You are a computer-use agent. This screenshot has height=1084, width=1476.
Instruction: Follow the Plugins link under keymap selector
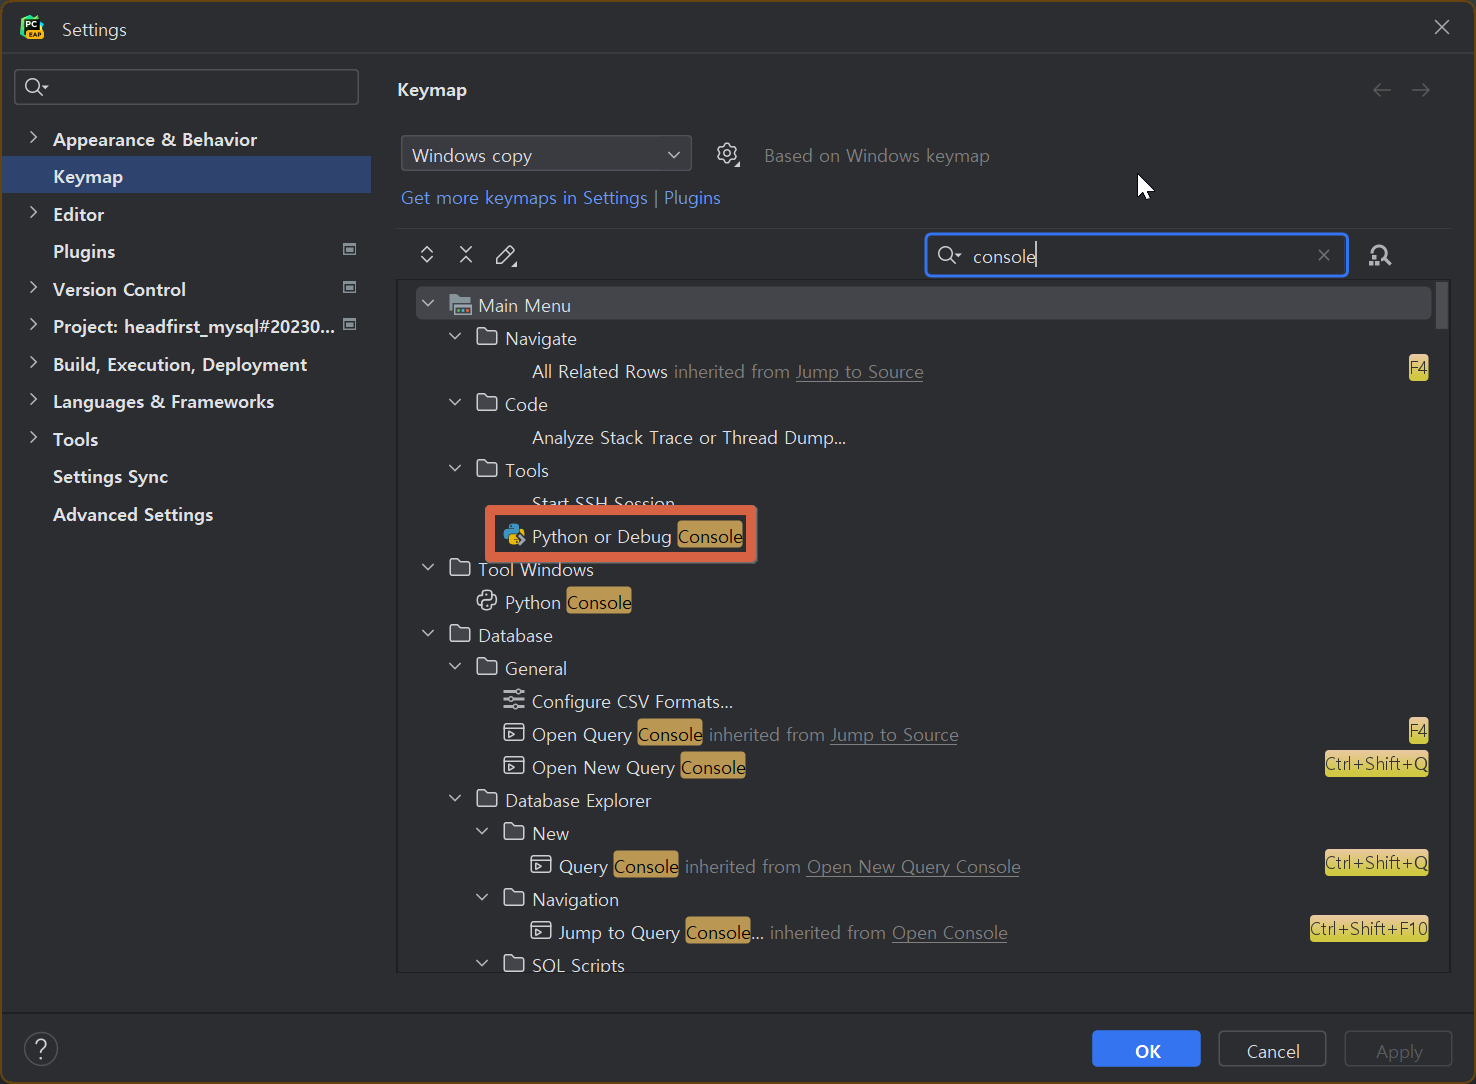692,197
